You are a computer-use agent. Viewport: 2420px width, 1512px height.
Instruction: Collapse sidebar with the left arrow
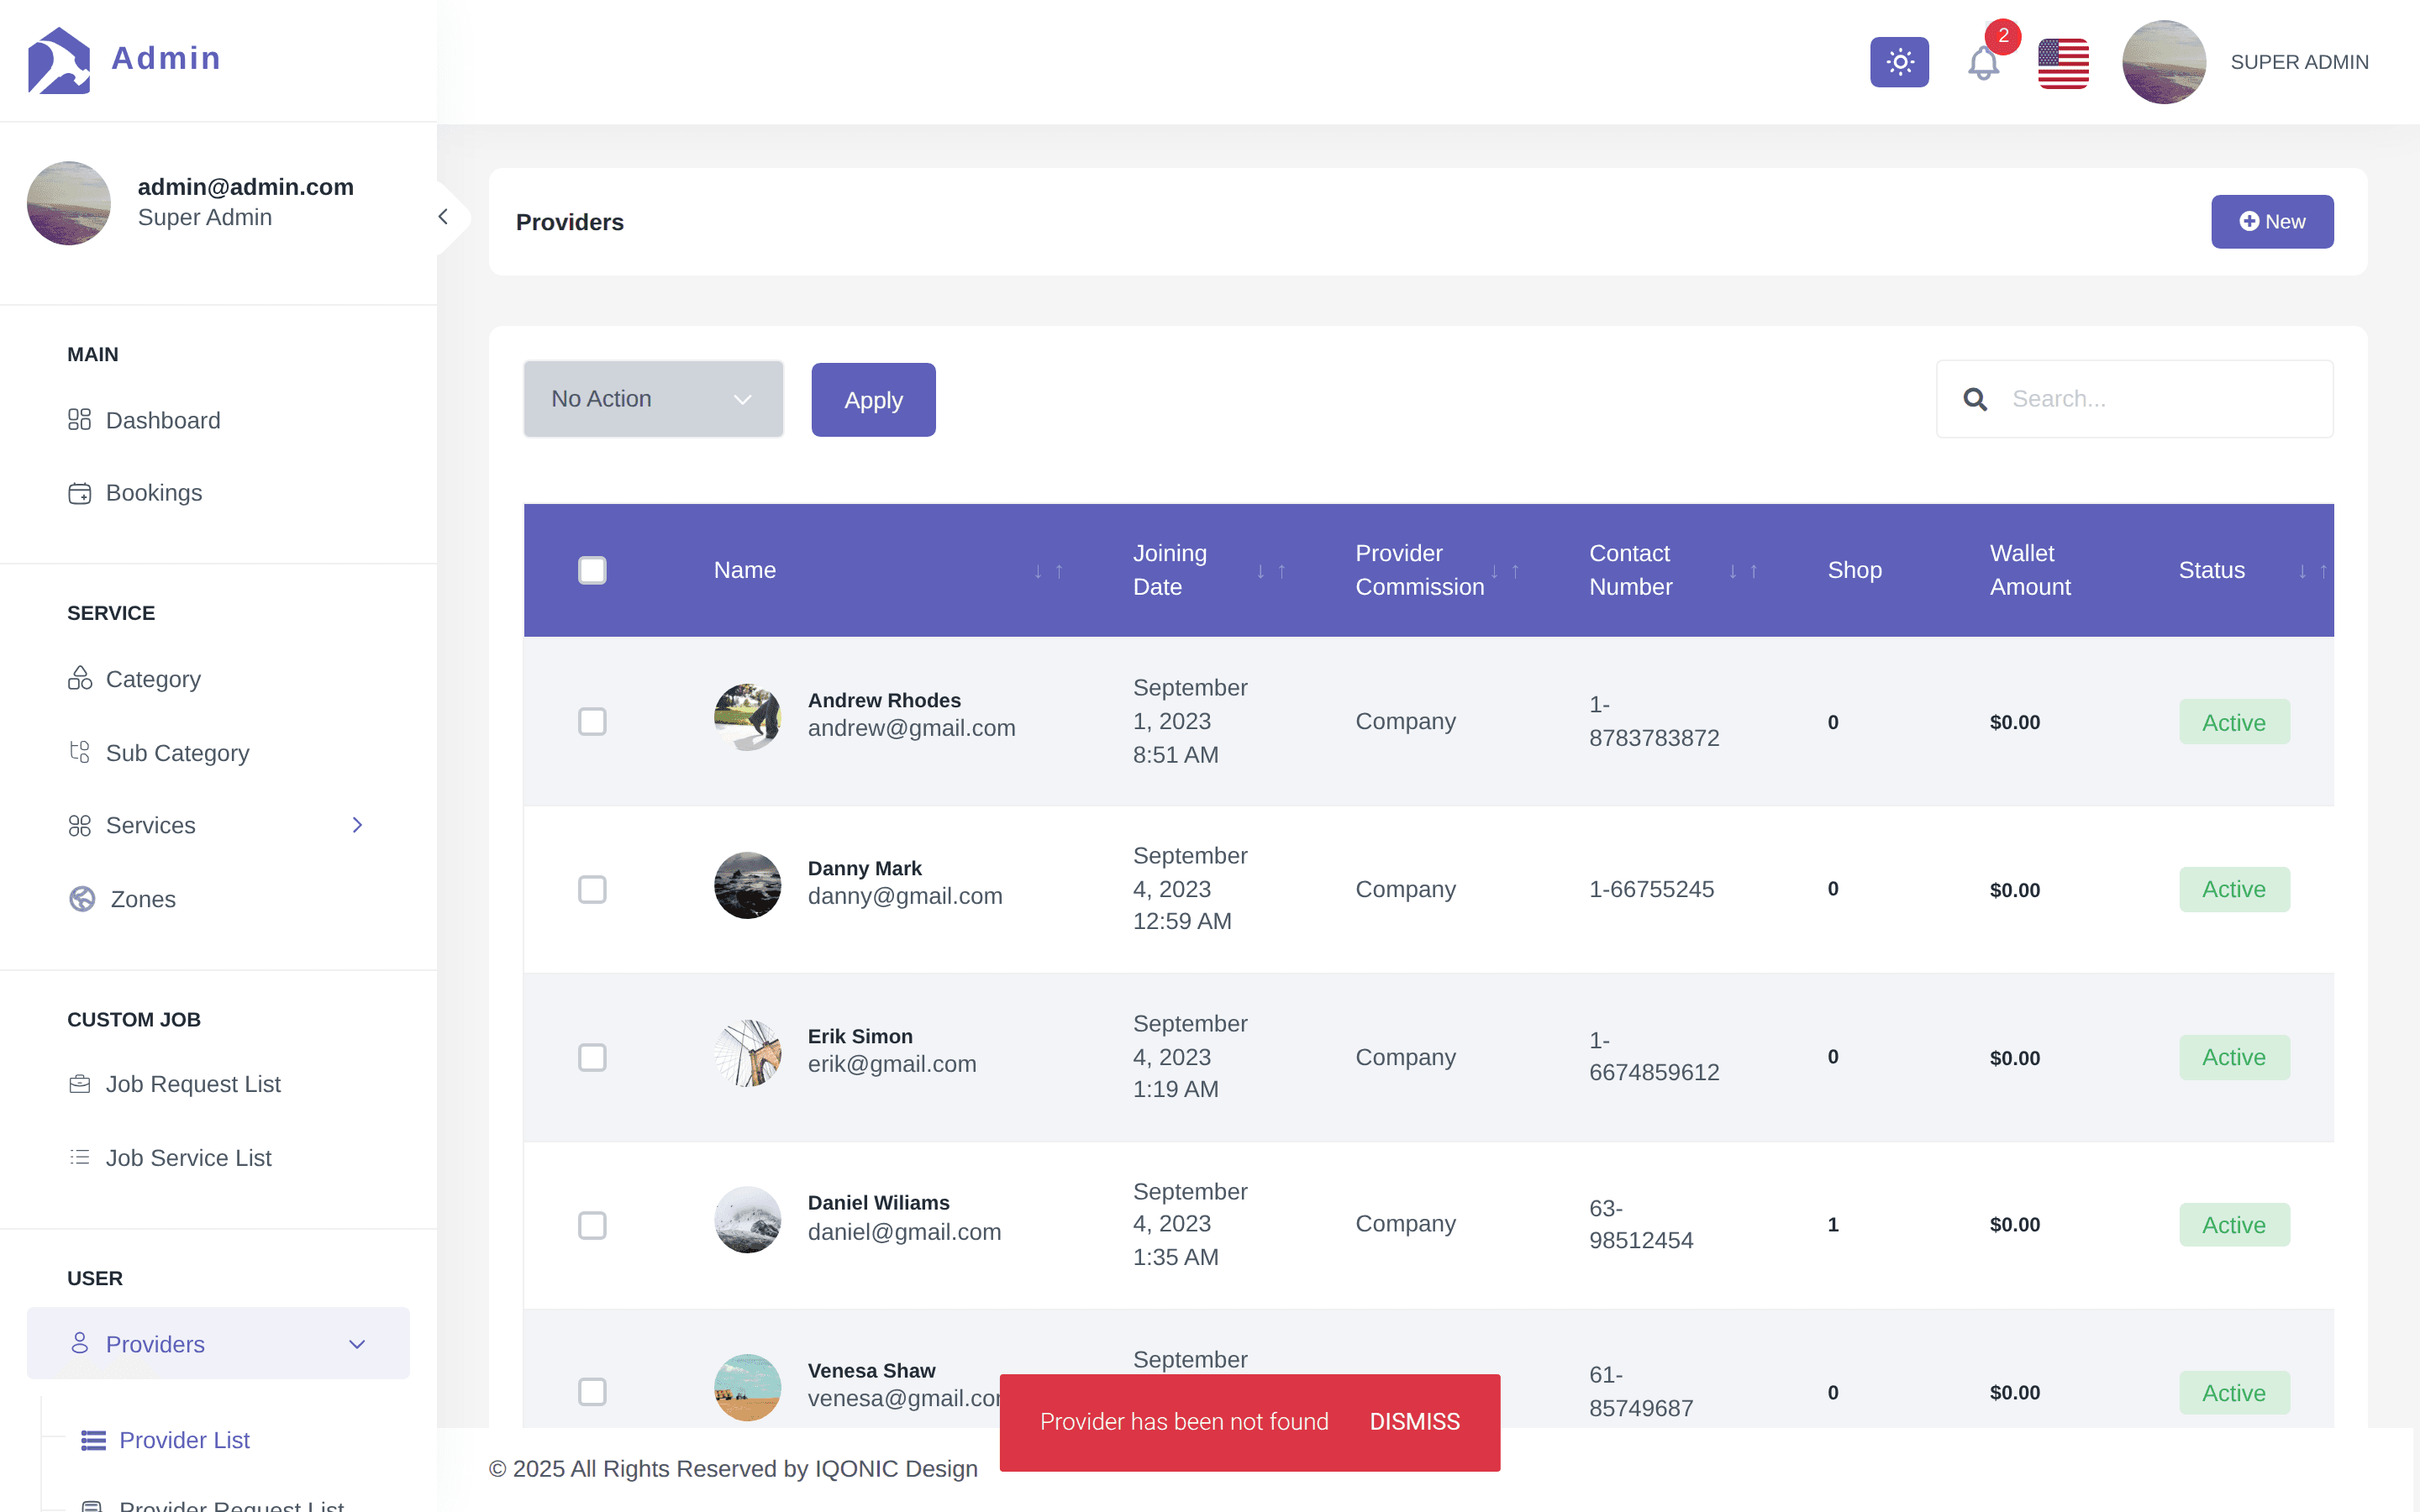click(x=443, y=217)
